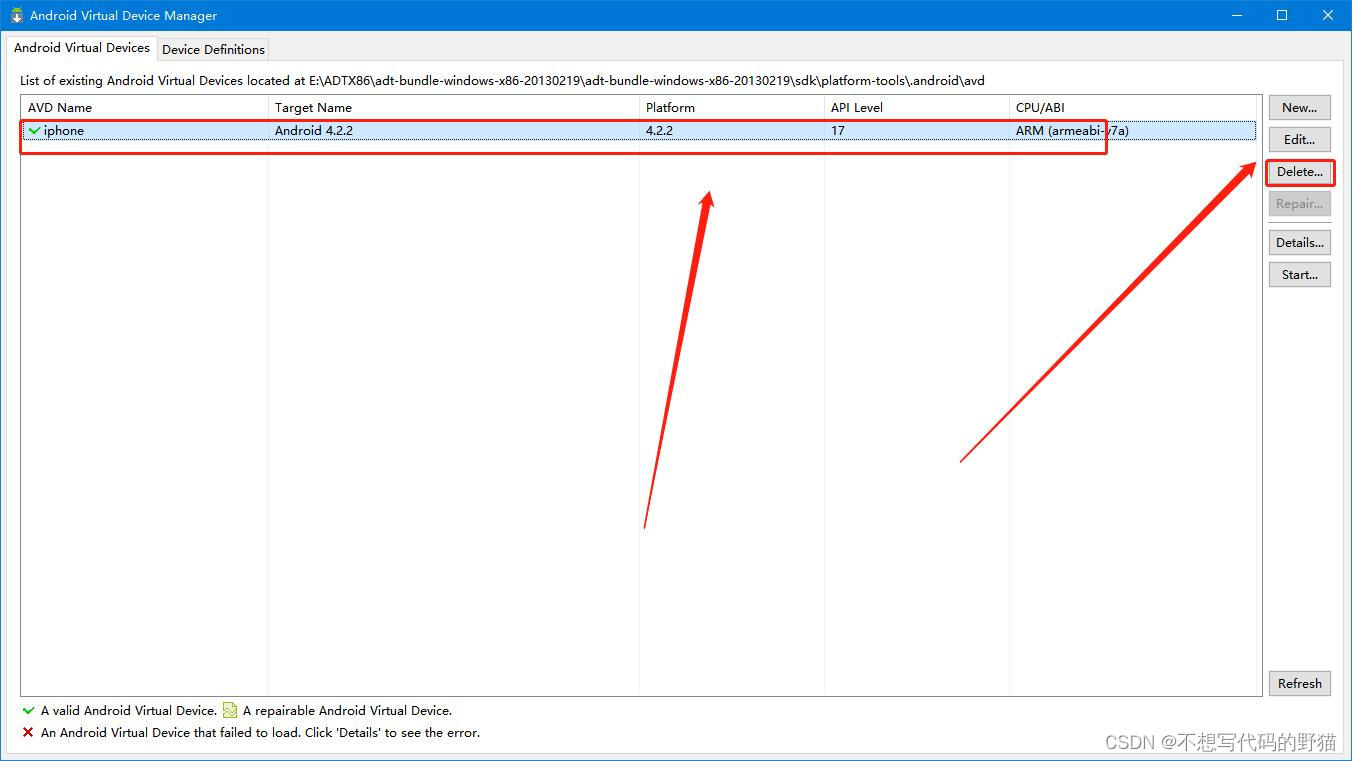The image size is (1352, 761).
Task: Click the red X failed-to-load legend icon
Action: pyautogui.click(x=29, y=733)
